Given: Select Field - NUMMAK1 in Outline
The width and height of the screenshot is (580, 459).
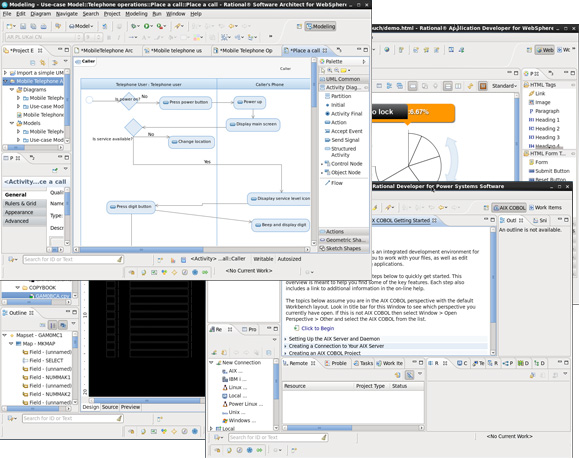Looking at the screenshot, I should click(x=47, y=378).
